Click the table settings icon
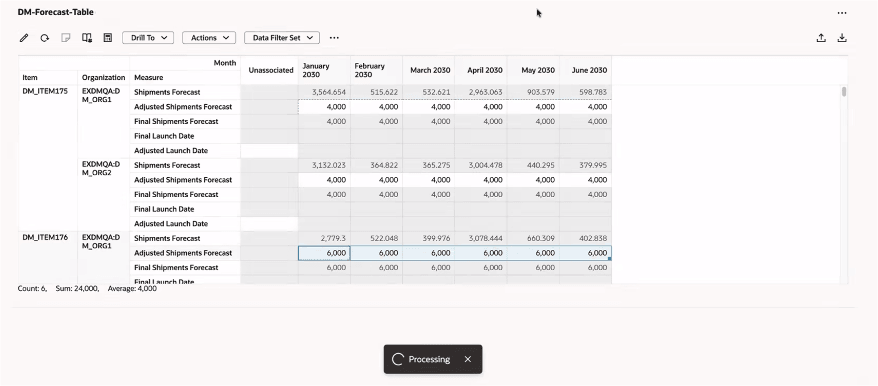The image size is (878, 386). point(87,38)
